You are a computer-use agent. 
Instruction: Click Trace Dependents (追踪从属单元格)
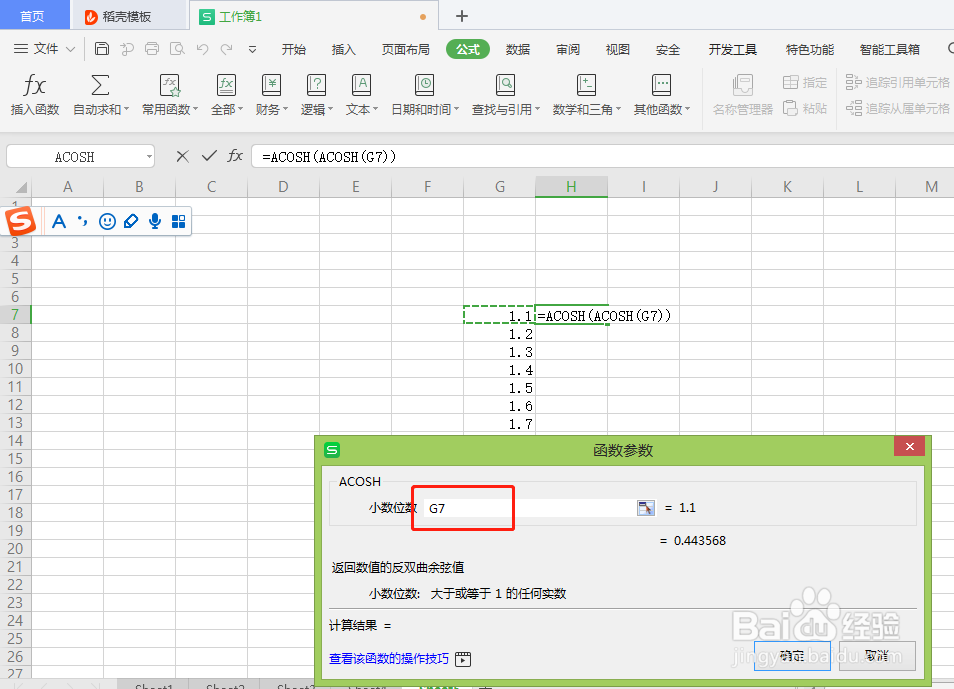[x=897, y=108]
